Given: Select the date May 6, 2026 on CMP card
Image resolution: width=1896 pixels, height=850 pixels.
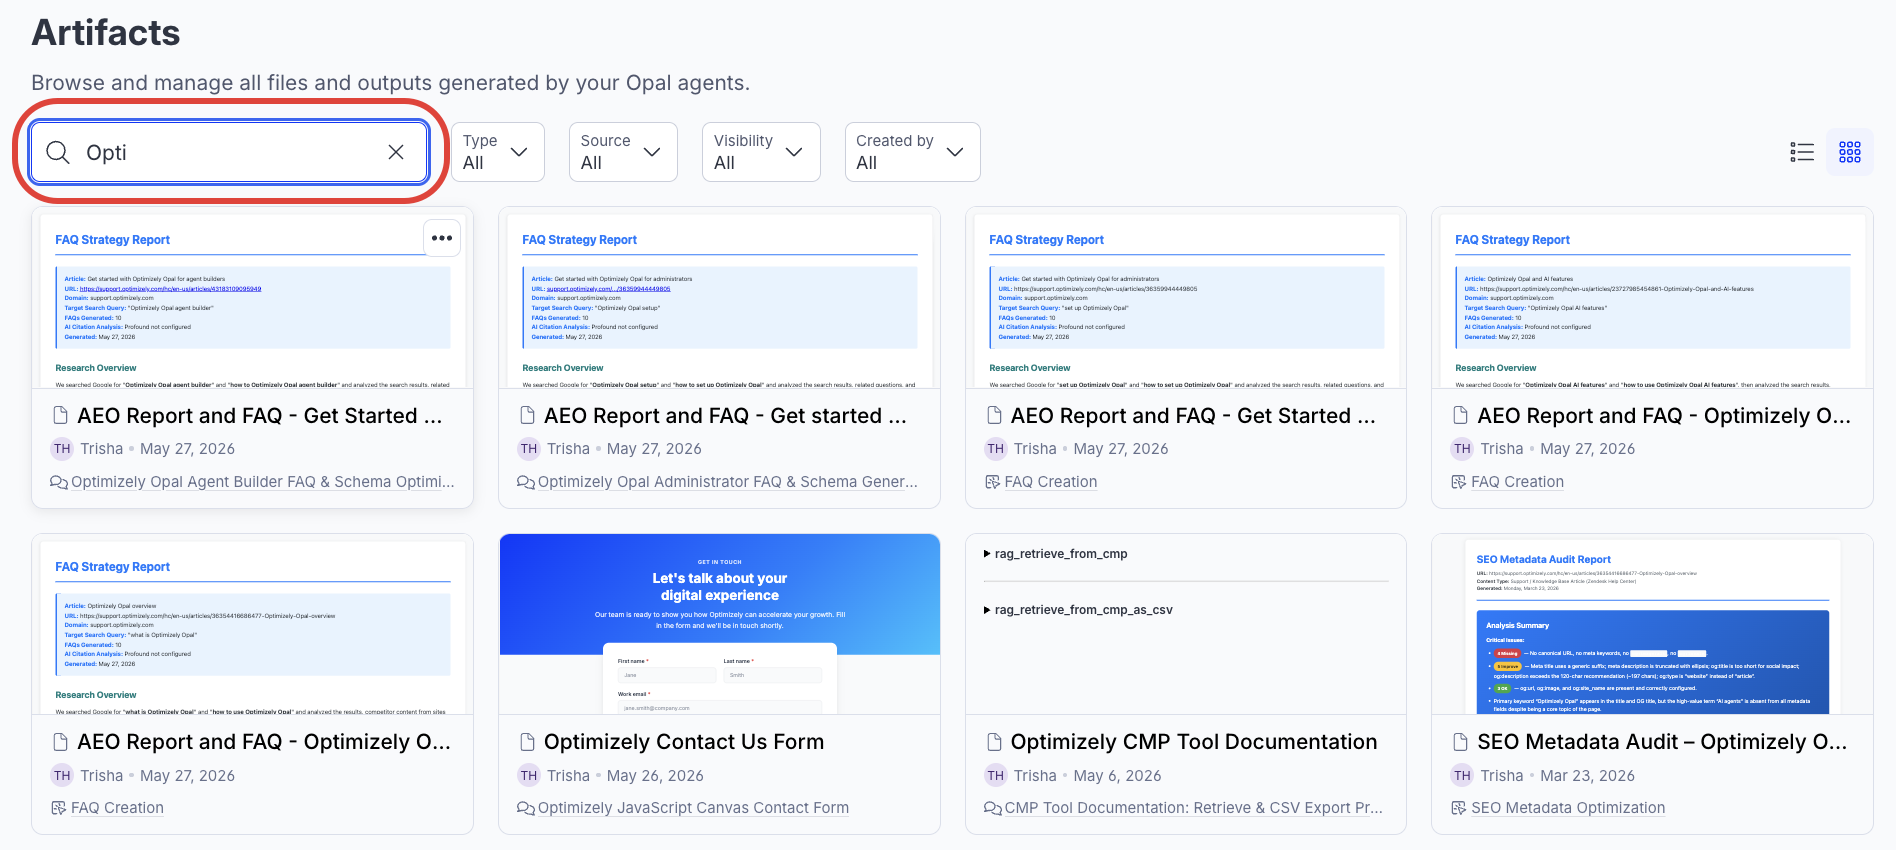Looking at the screenshot, I should coord(1117,776).
